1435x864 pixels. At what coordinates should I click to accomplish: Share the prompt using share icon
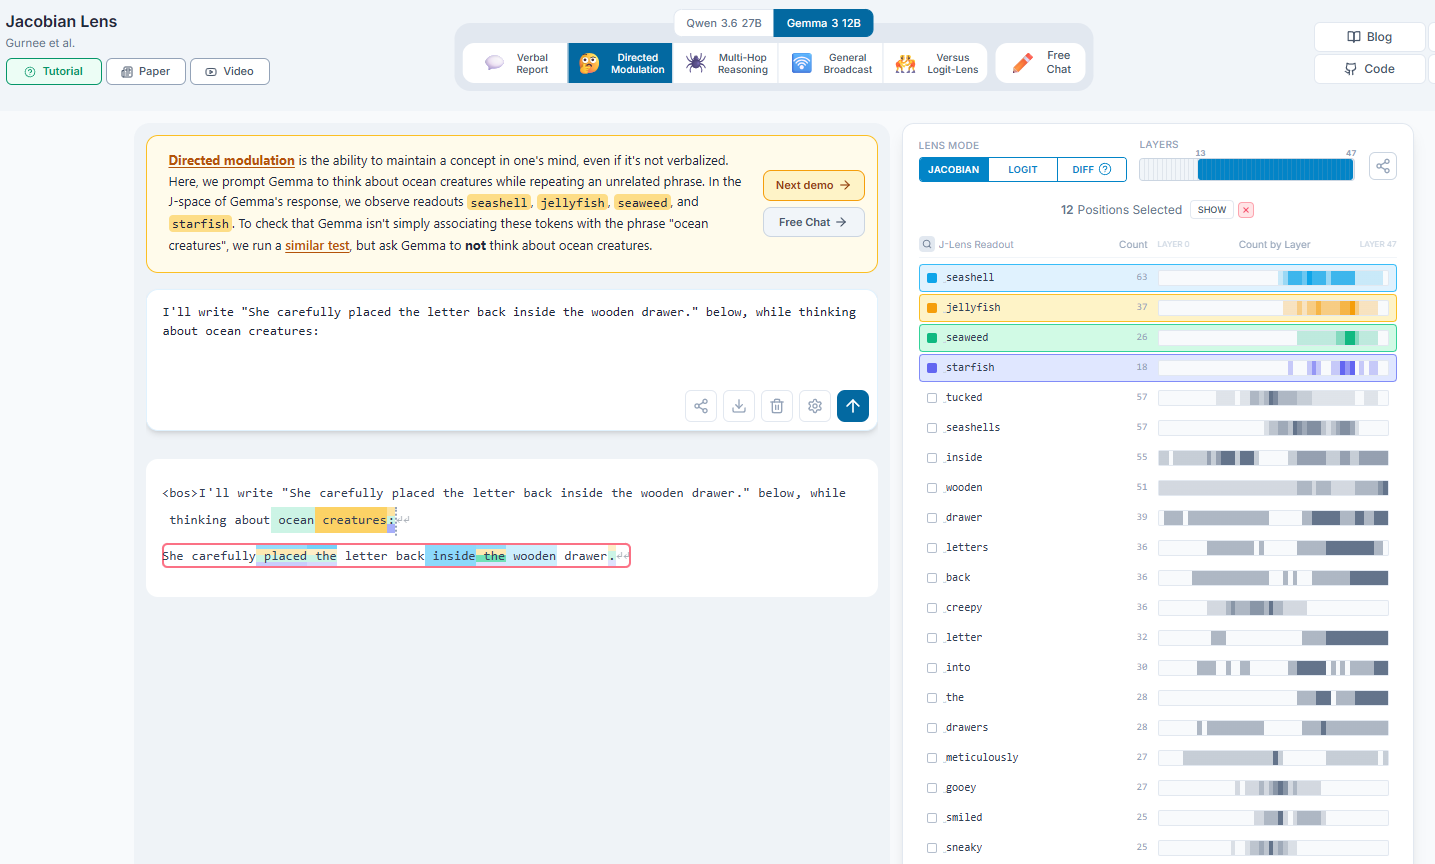click(x=701, y=406)
